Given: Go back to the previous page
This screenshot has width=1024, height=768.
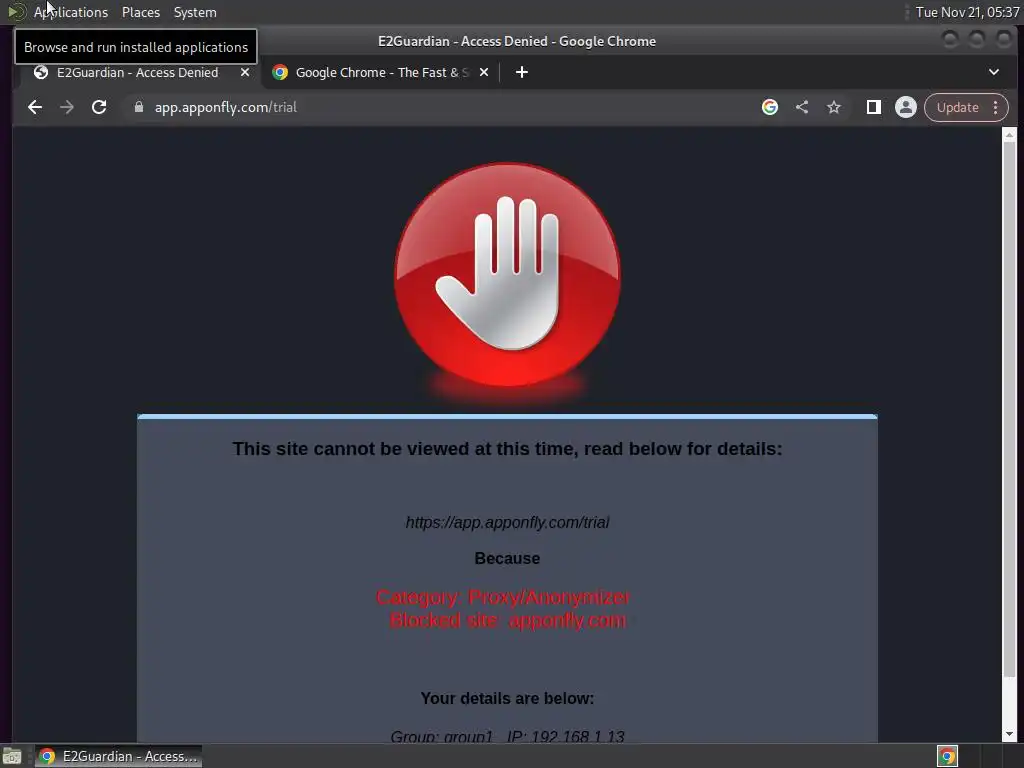Looking at the screenshot, I should (35, 107).
